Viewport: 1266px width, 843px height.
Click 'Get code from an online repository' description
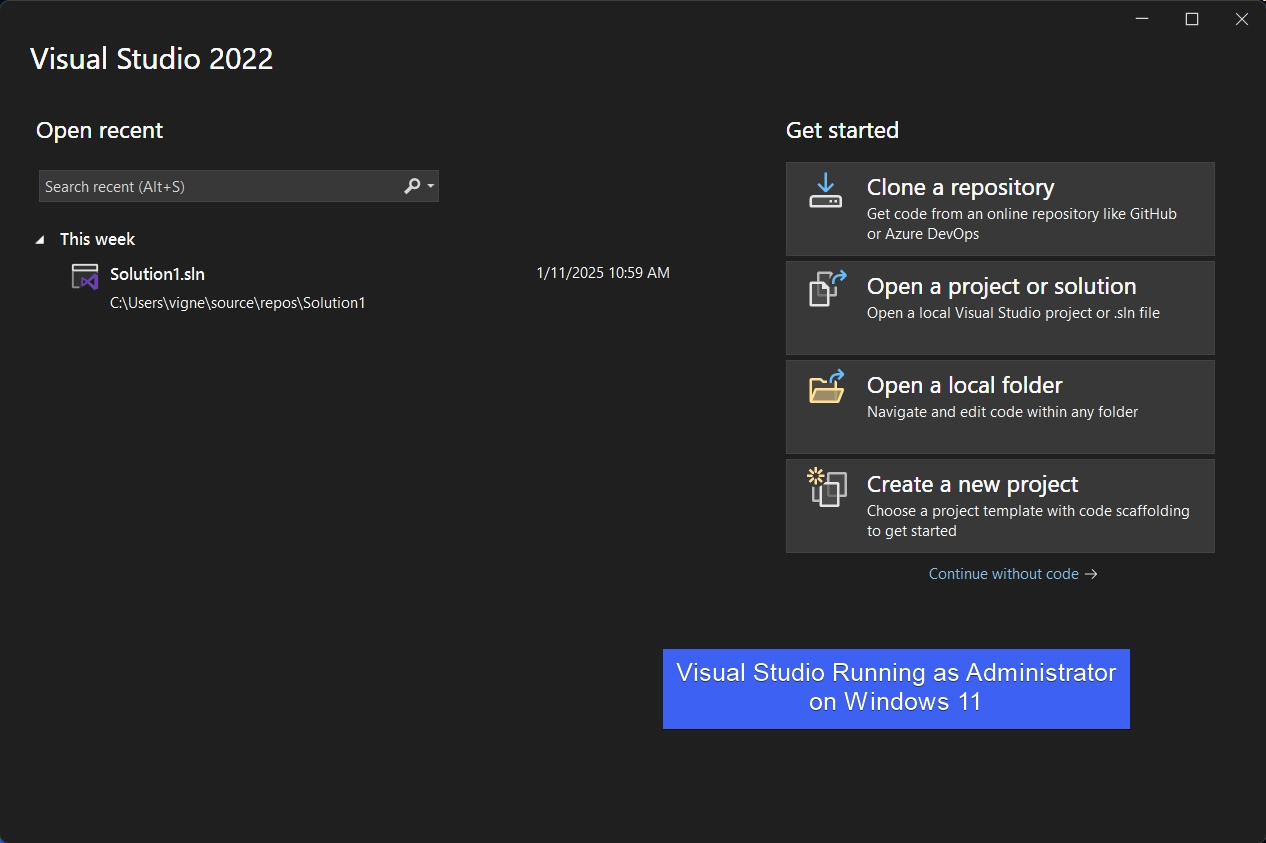(1022, 224)
